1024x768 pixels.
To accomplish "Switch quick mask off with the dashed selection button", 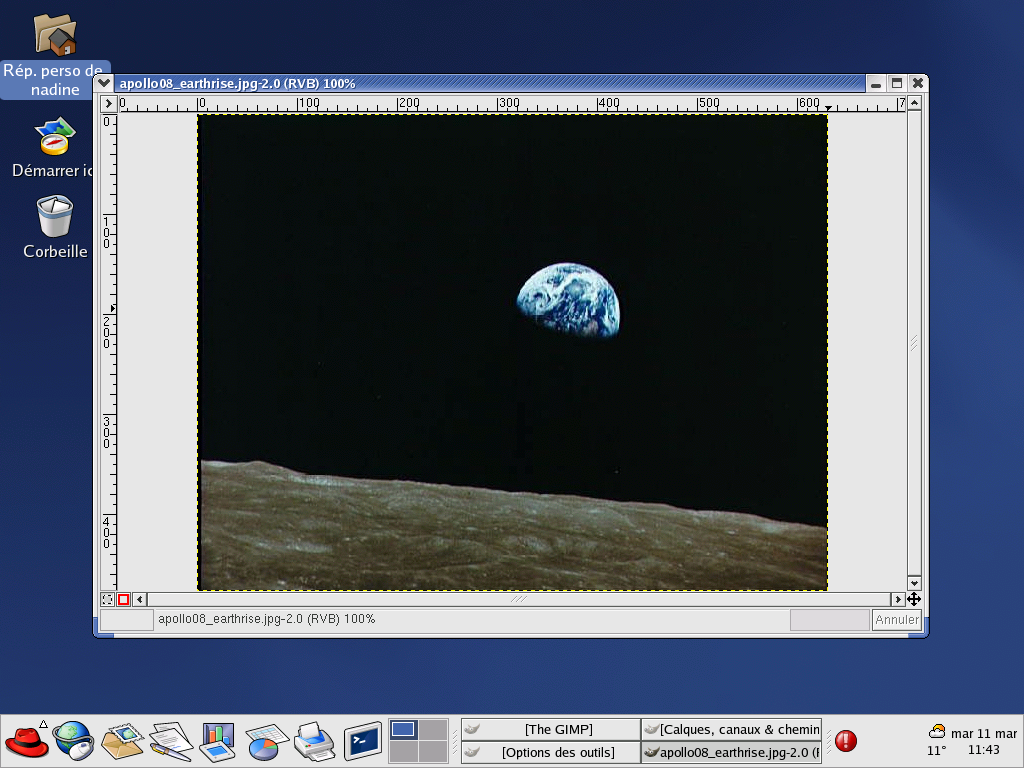I will coord(108,599).
